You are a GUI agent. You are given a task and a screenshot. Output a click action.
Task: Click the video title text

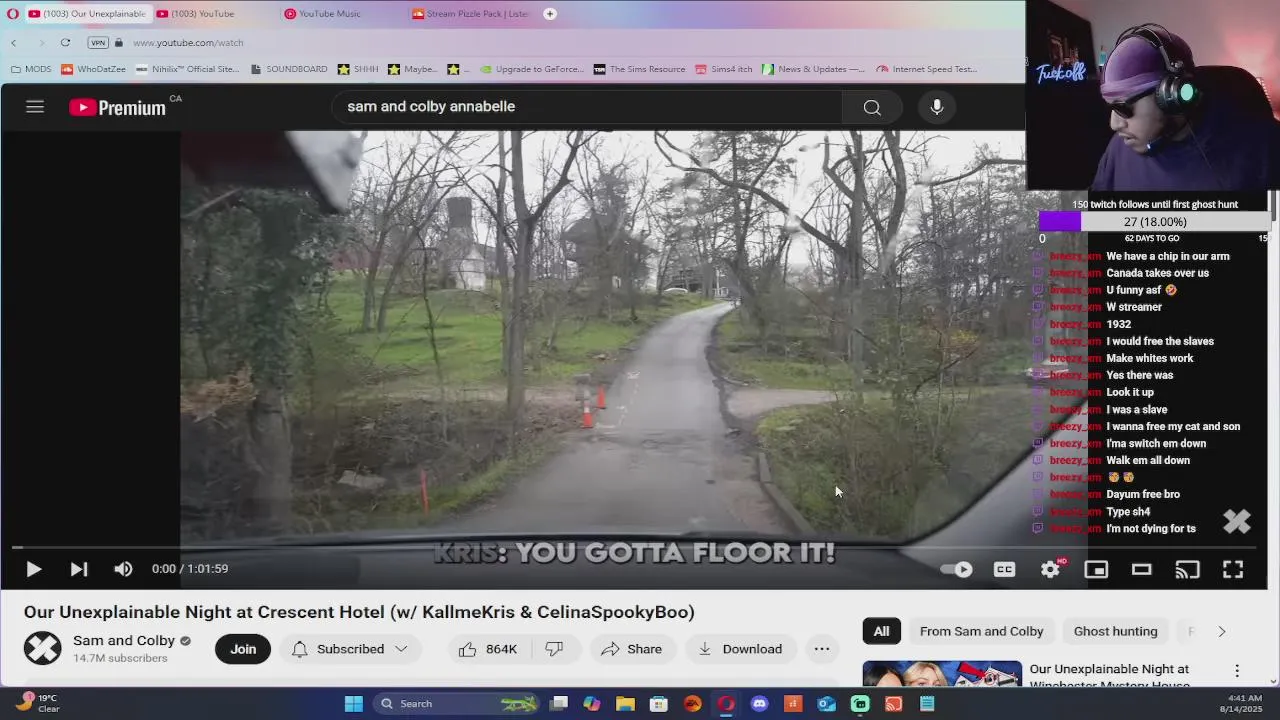(359, 612)
